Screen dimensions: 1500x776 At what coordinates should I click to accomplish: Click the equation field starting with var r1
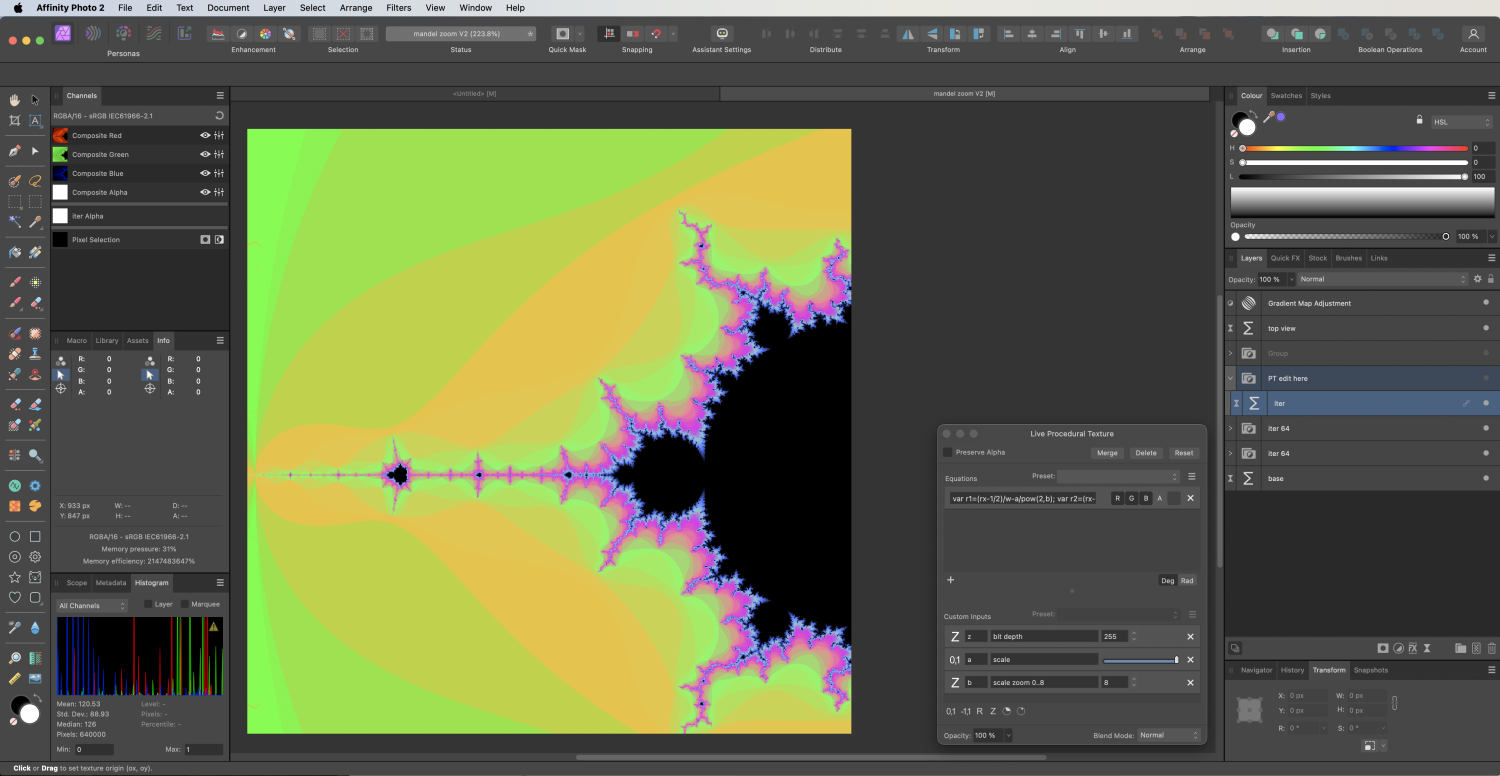[1025, 497]
